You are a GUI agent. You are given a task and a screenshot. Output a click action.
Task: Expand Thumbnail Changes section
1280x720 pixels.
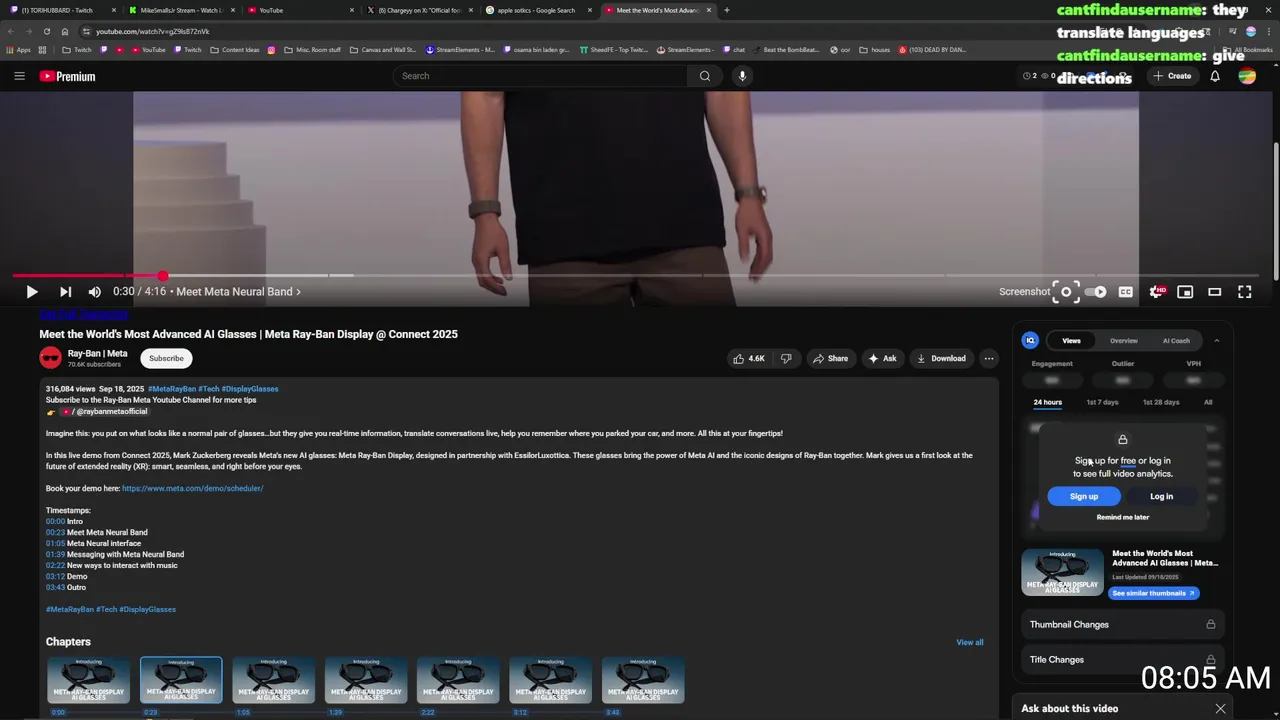pos(1122,624)
